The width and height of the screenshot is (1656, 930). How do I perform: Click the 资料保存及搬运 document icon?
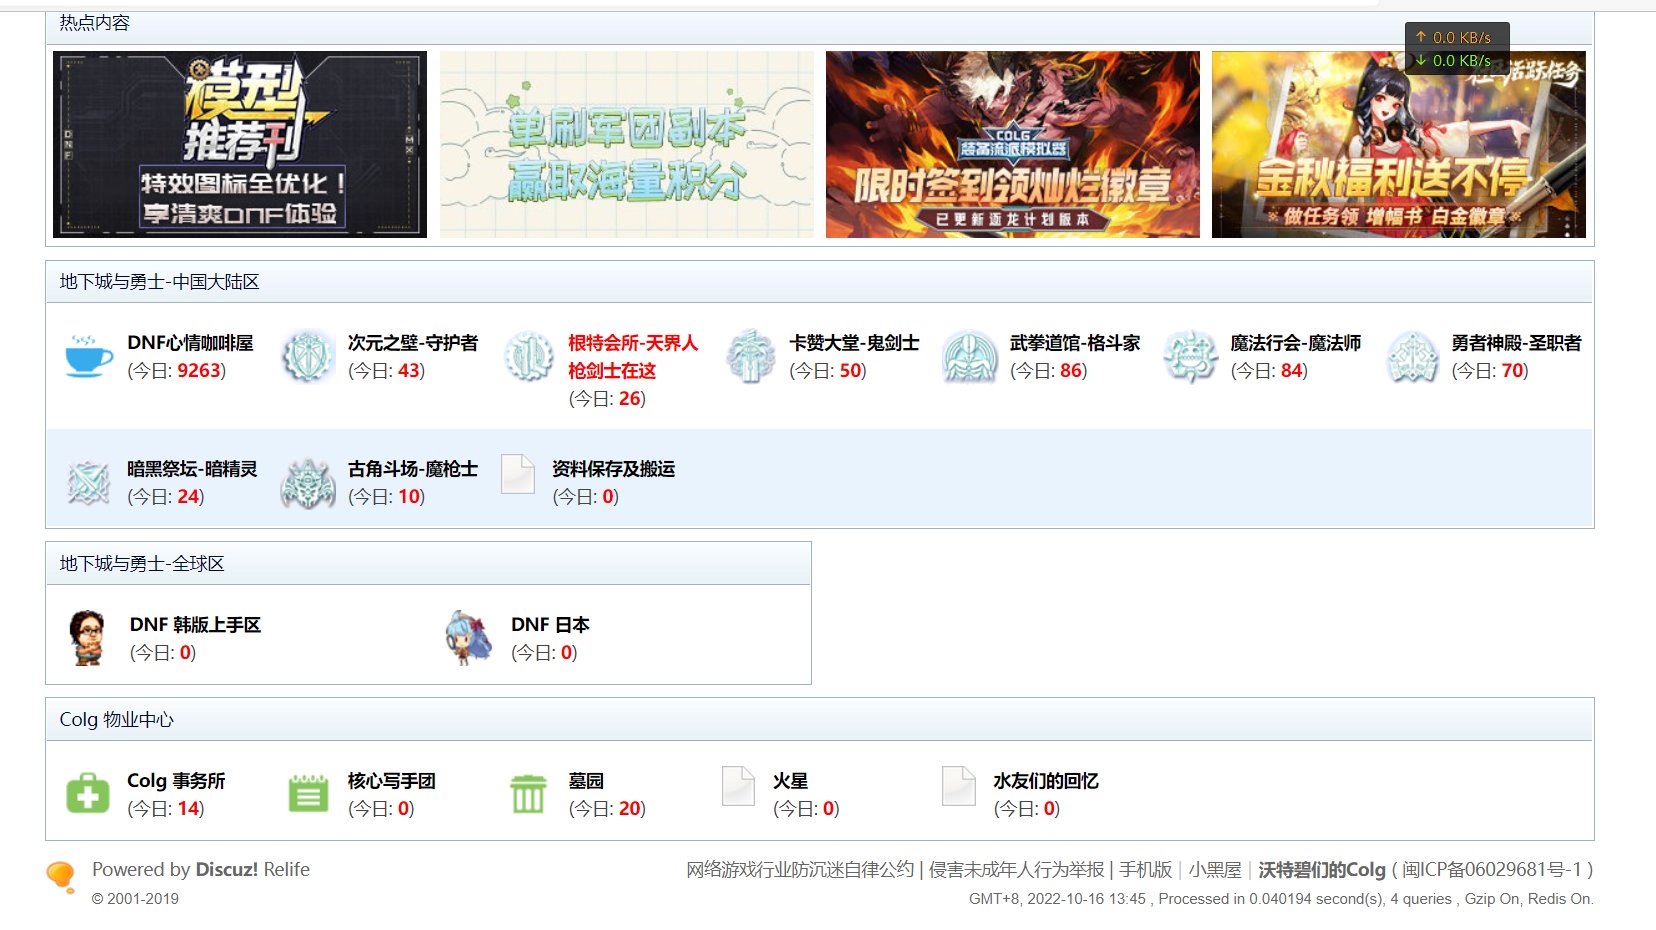click(518, 474)
